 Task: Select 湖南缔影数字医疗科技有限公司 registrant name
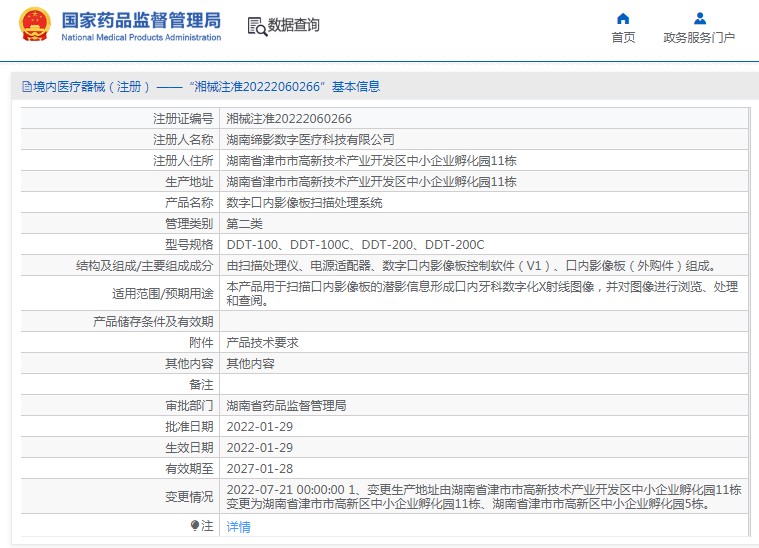pyautogui.click(x=310, y=139)
